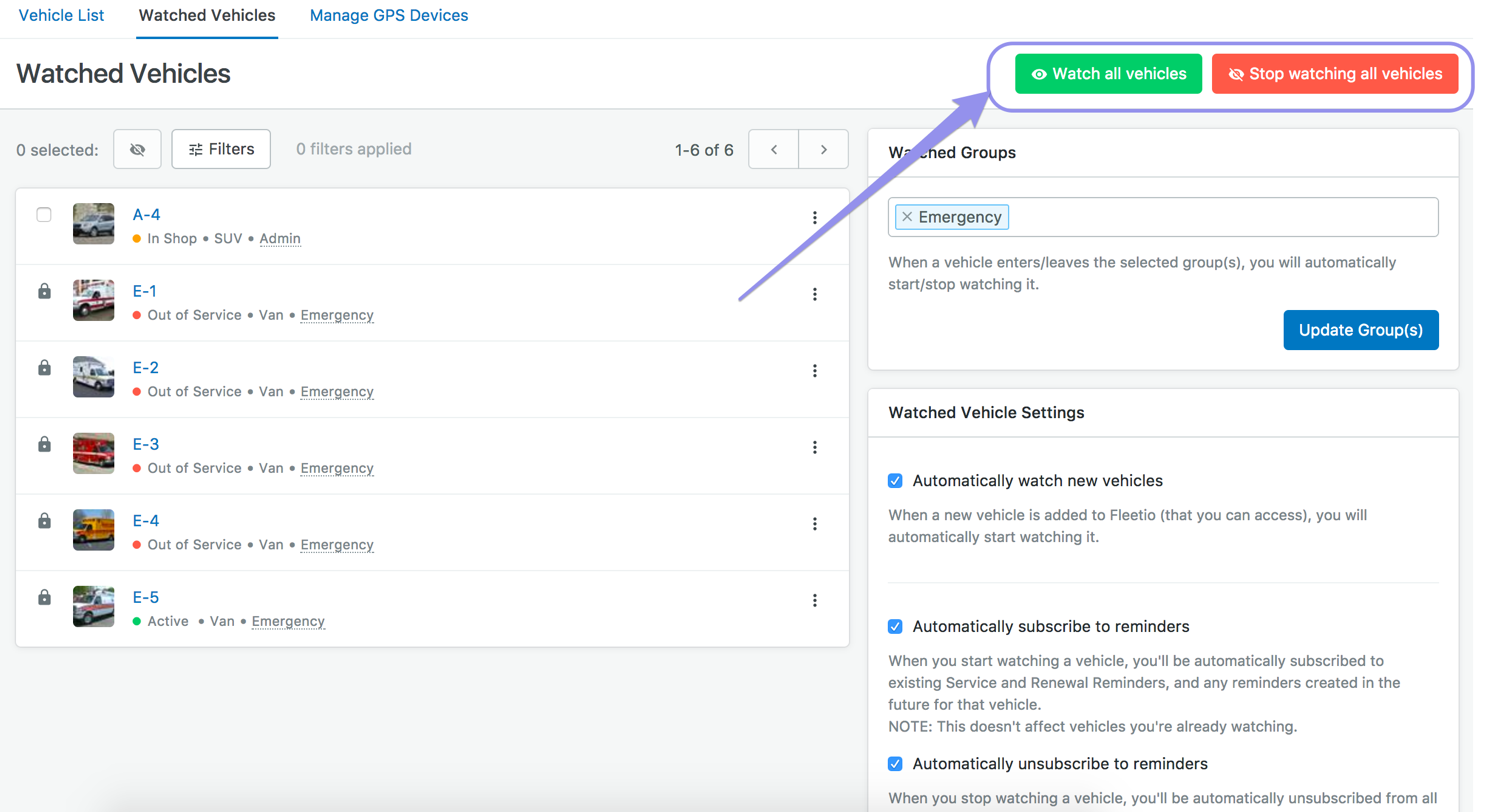1500x812 pixels.
Task: Click the 'In Shop' status of A-4
Action: [173, 239]
